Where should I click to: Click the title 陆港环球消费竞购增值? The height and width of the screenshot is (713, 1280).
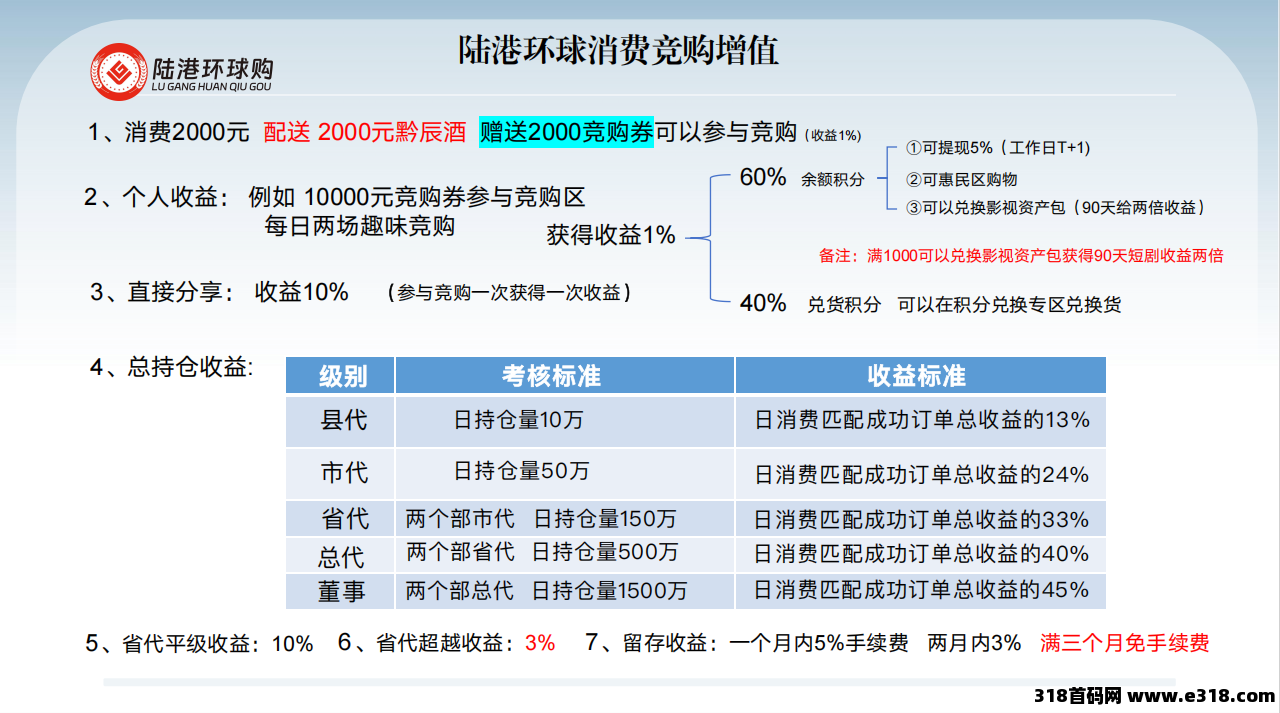pos(619,51)
